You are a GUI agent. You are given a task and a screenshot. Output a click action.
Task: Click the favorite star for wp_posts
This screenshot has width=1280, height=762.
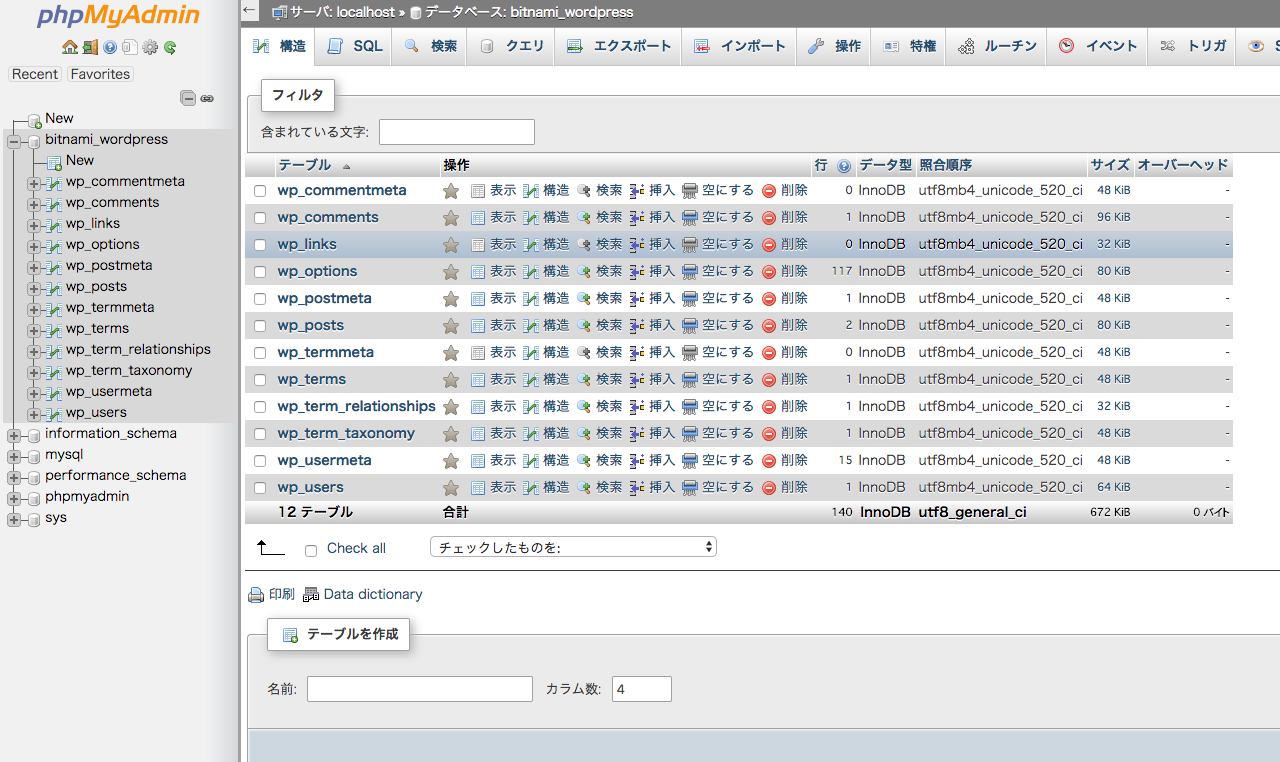[451, 326]
